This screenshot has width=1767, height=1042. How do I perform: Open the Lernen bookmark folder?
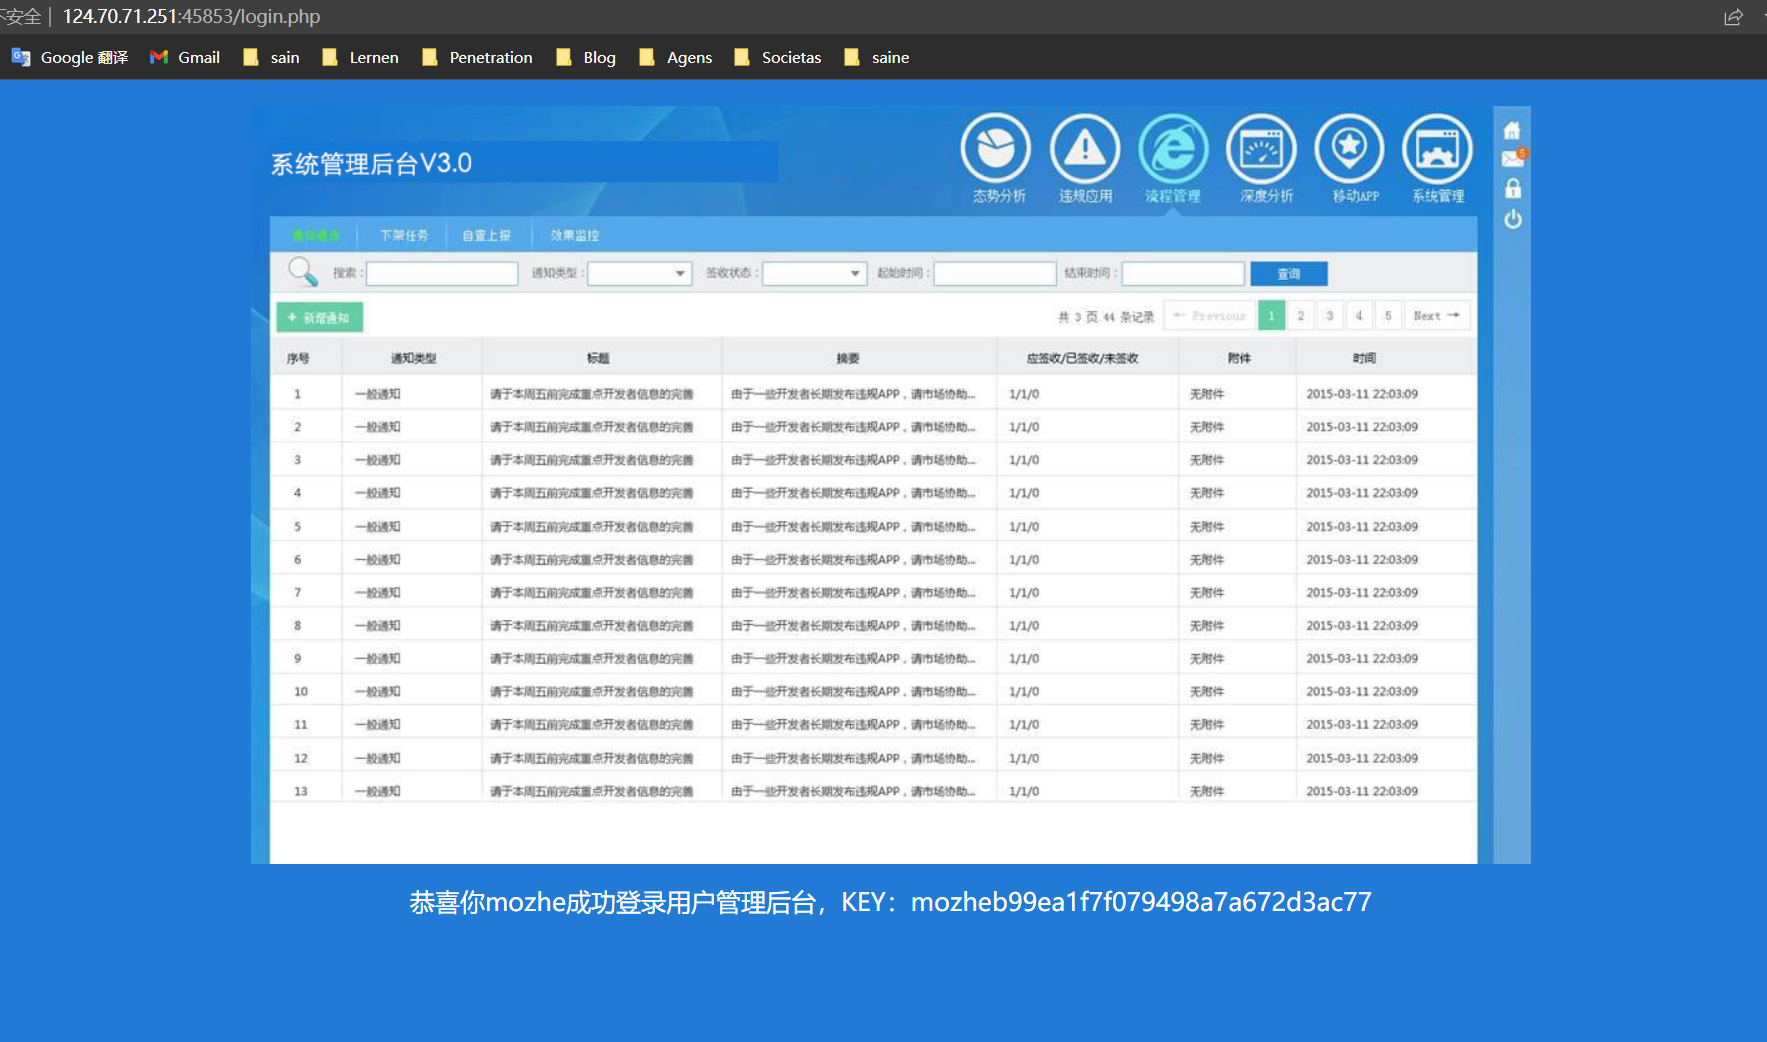pos(360,57)
